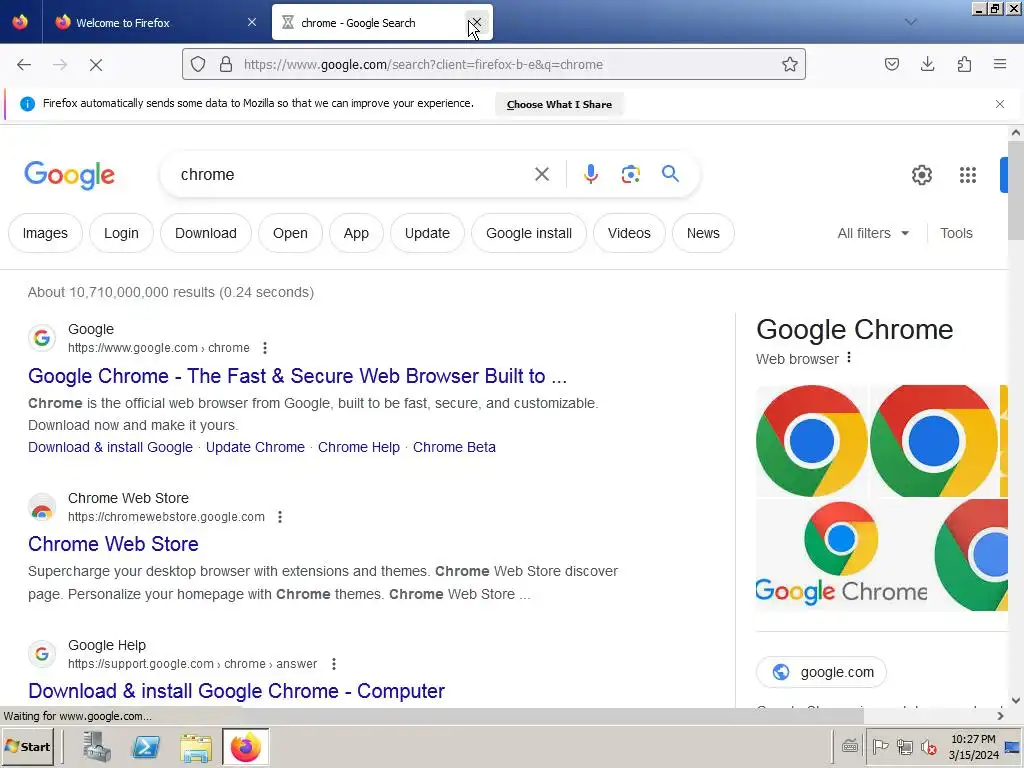Focus the URL address bar
This screenshot has height=768, width=1024.
click(x=494, y=65)
